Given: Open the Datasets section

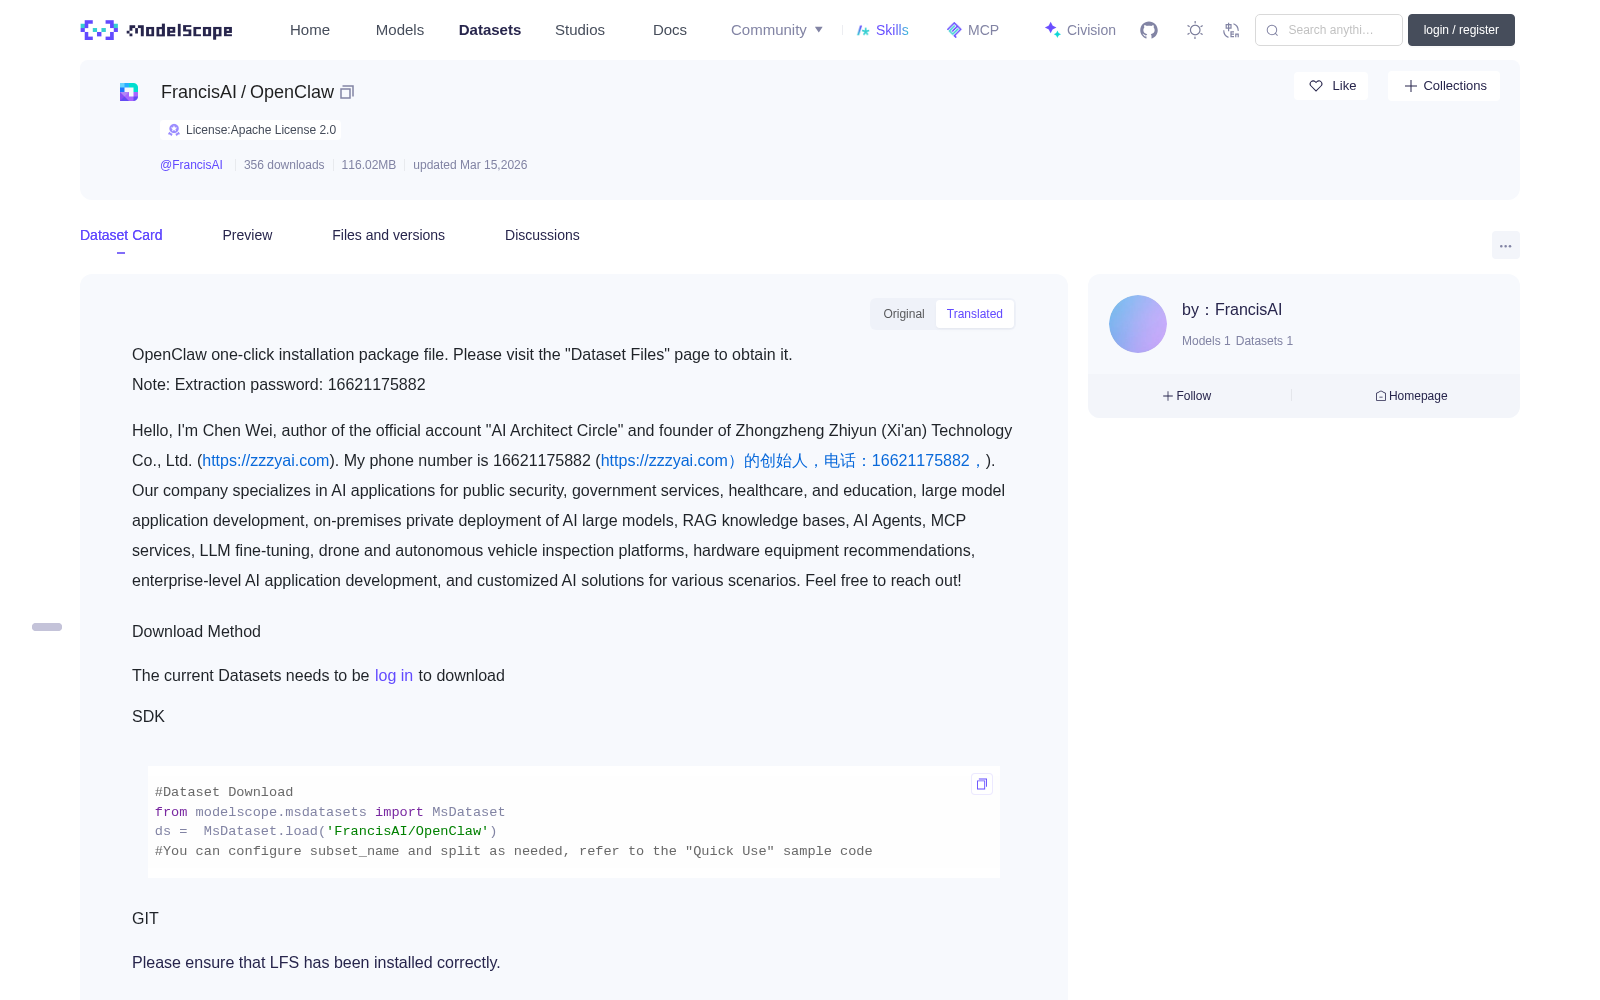Looking at the screenshot, I should (490, 30).
